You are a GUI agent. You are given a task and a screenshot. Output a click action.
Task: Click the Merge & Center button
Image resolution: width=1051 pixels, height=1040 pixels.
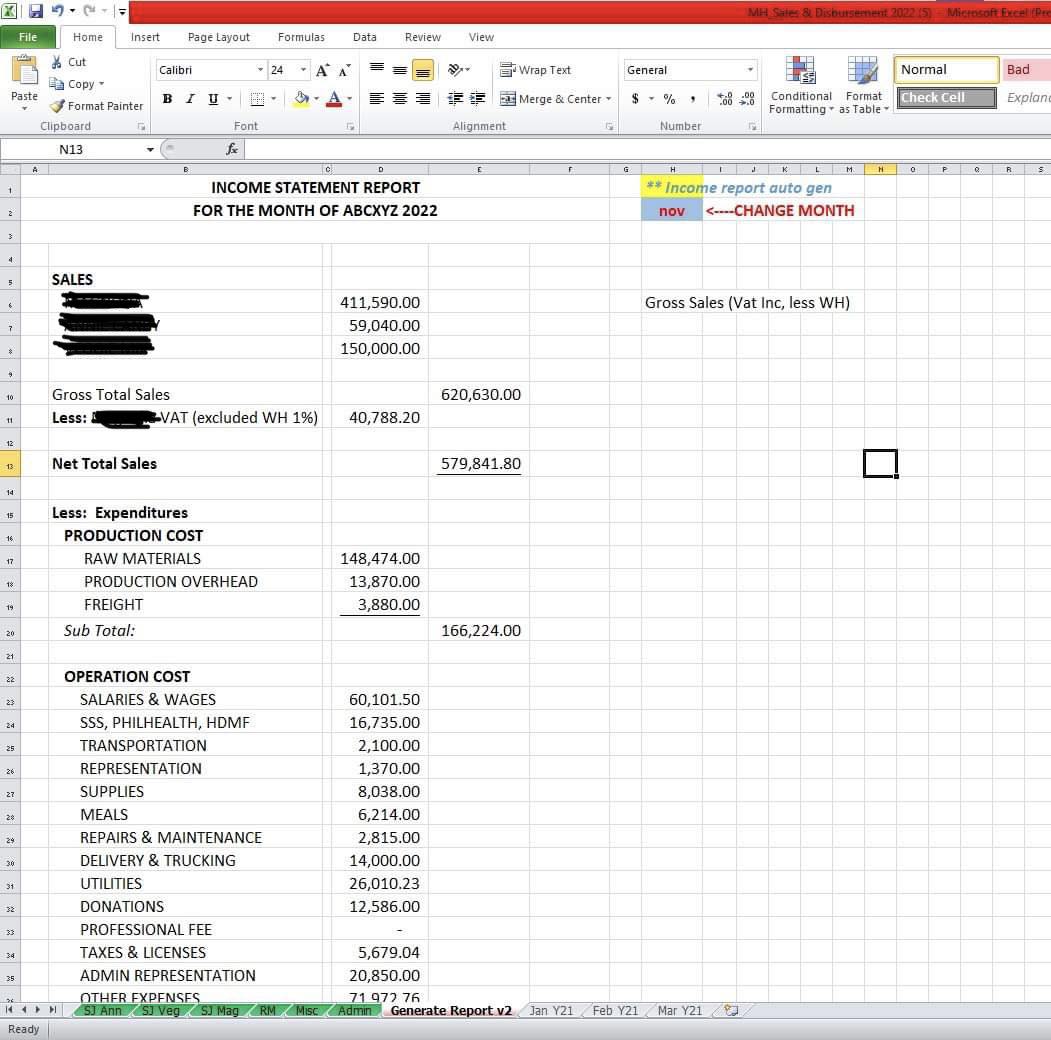(x=550, y=99)
